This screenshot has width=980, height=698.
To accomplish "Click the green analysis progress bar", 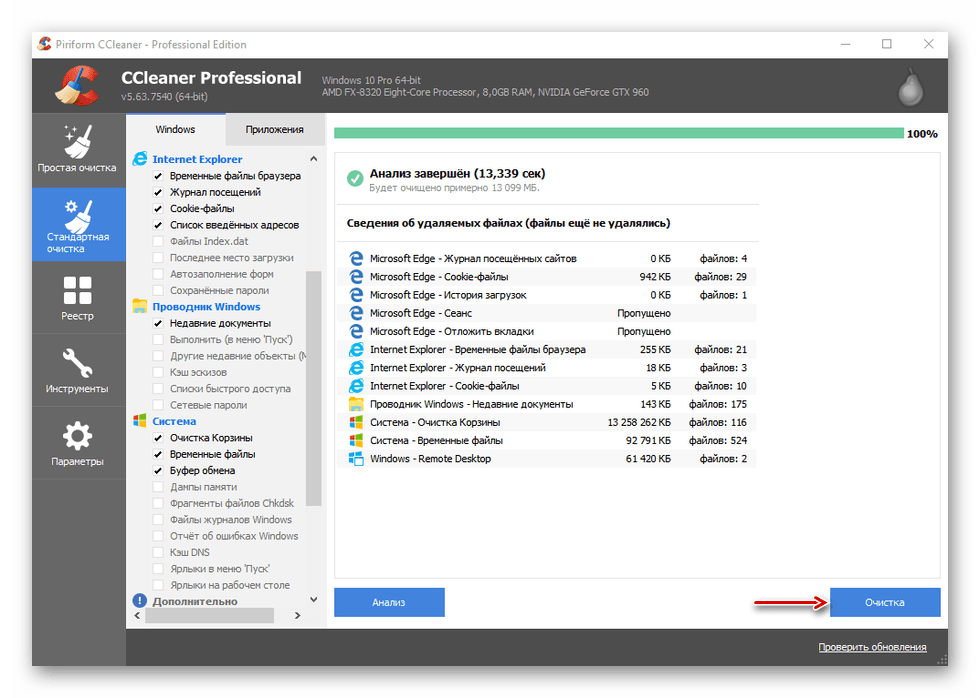I will (619, 133).
